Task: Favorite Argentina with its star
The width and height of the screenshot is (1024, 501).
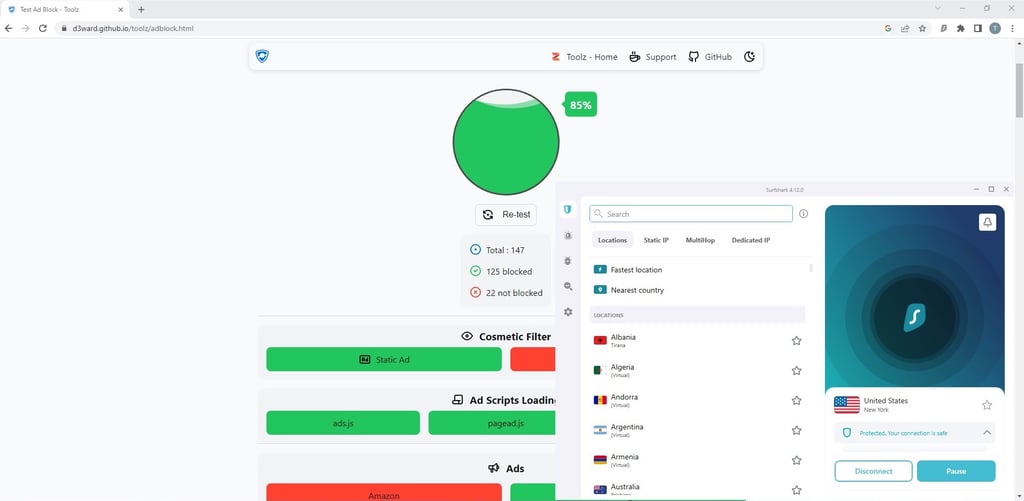Action: pyautogui.click(x=796, y=430)
